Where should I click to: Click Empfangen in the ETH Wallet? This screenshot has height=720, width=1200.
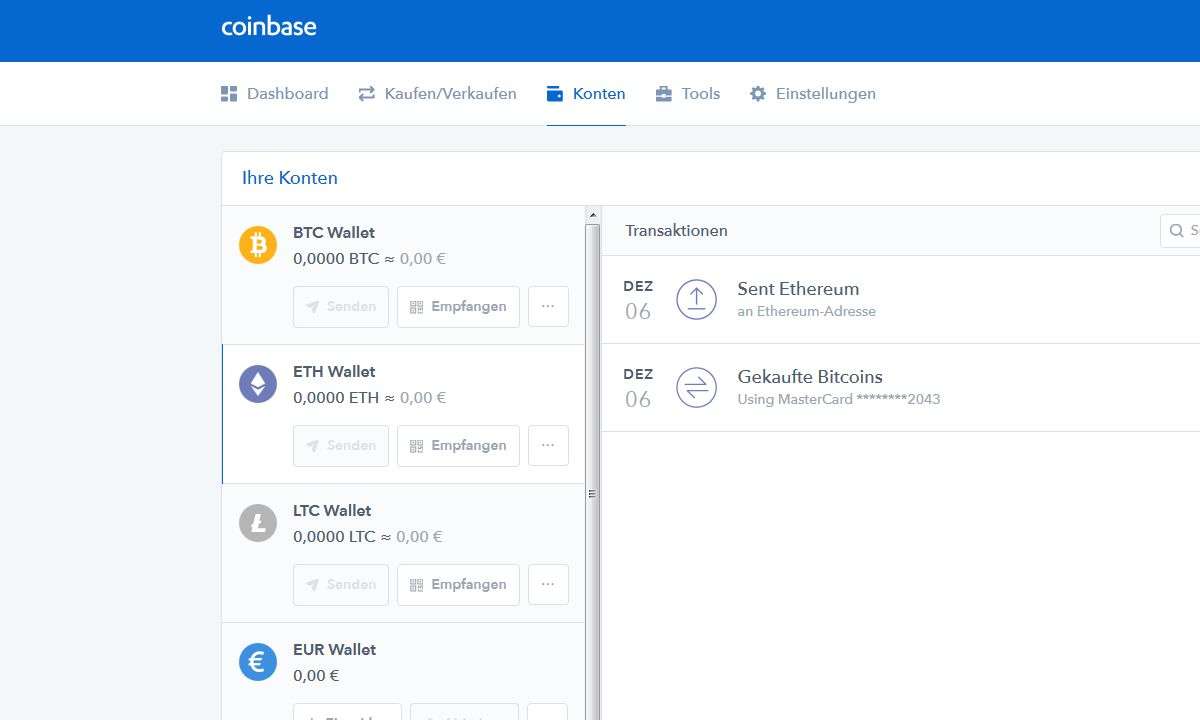click(x=459, y=446)
